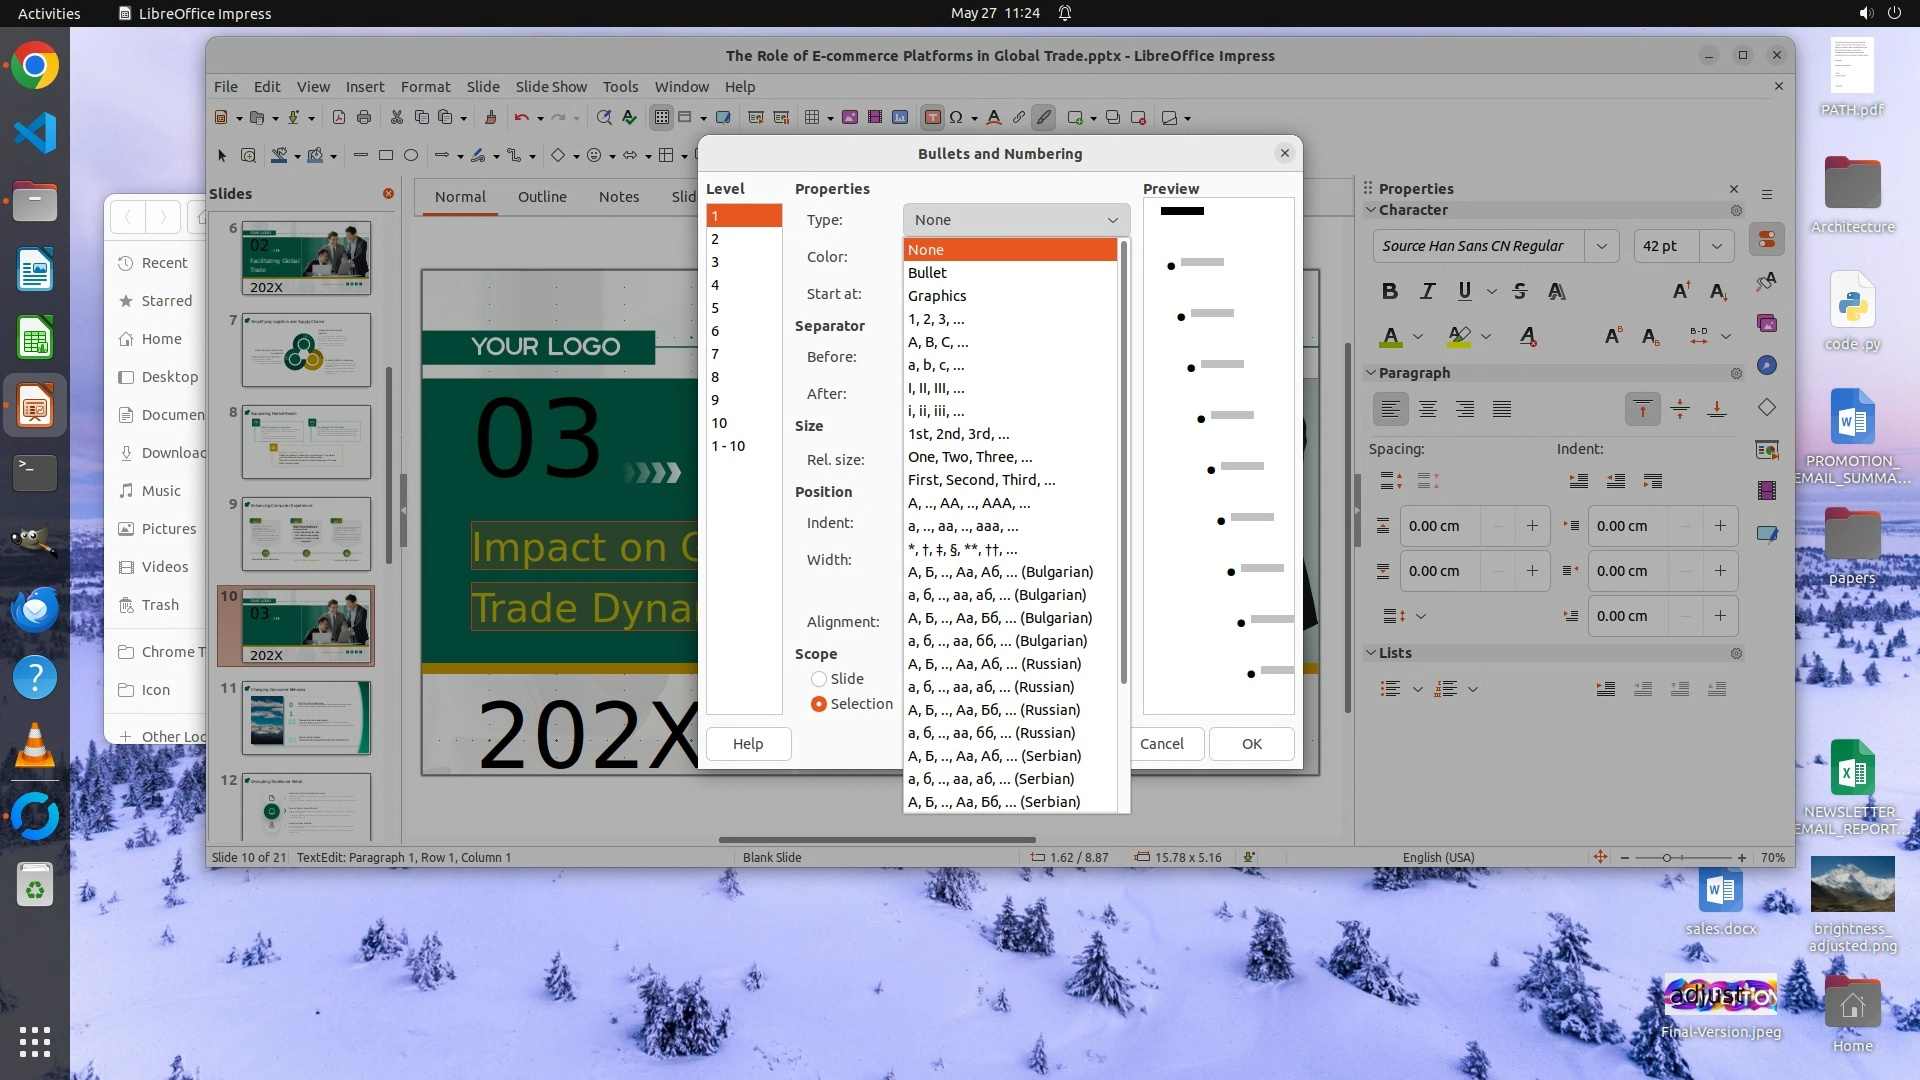Select the Selection scope radio button
Screen dimensions: 1920x1080
(819, 704)
